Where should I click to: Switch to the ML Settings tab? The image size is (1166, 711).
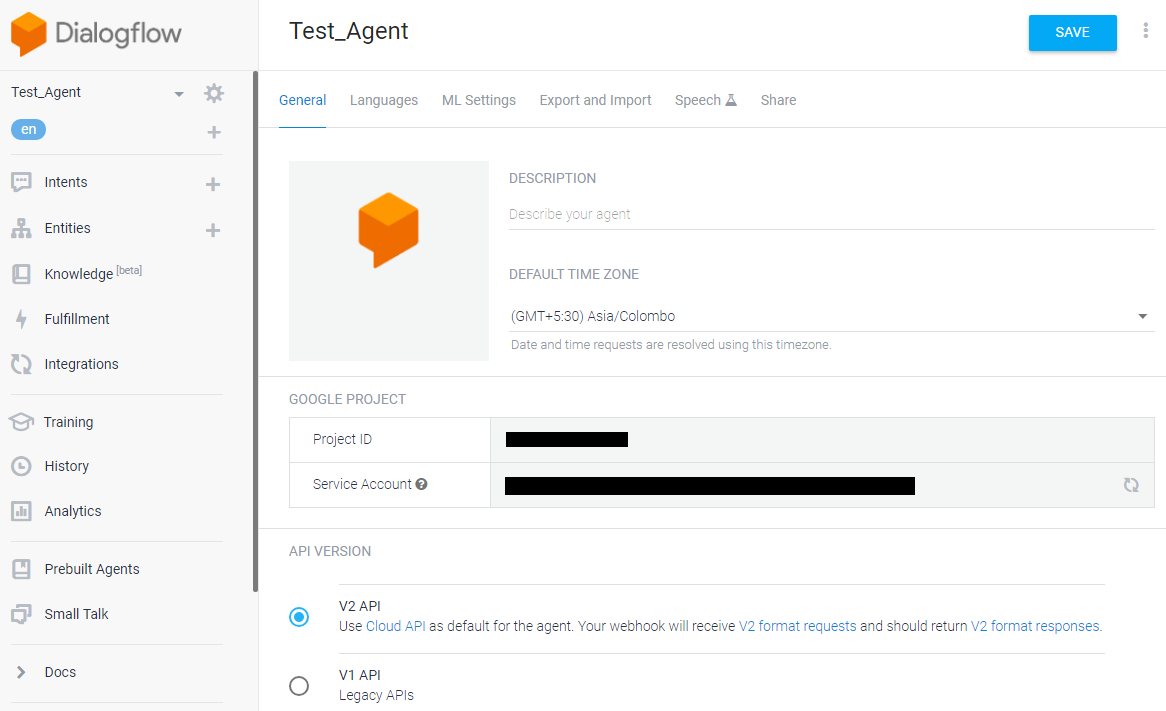point(479,100)
